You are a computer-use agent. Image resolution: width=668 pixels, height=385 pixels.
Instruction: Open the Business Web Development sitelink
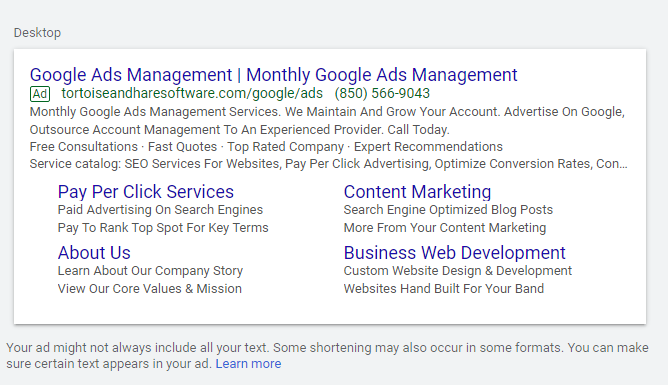click(455, 253)
